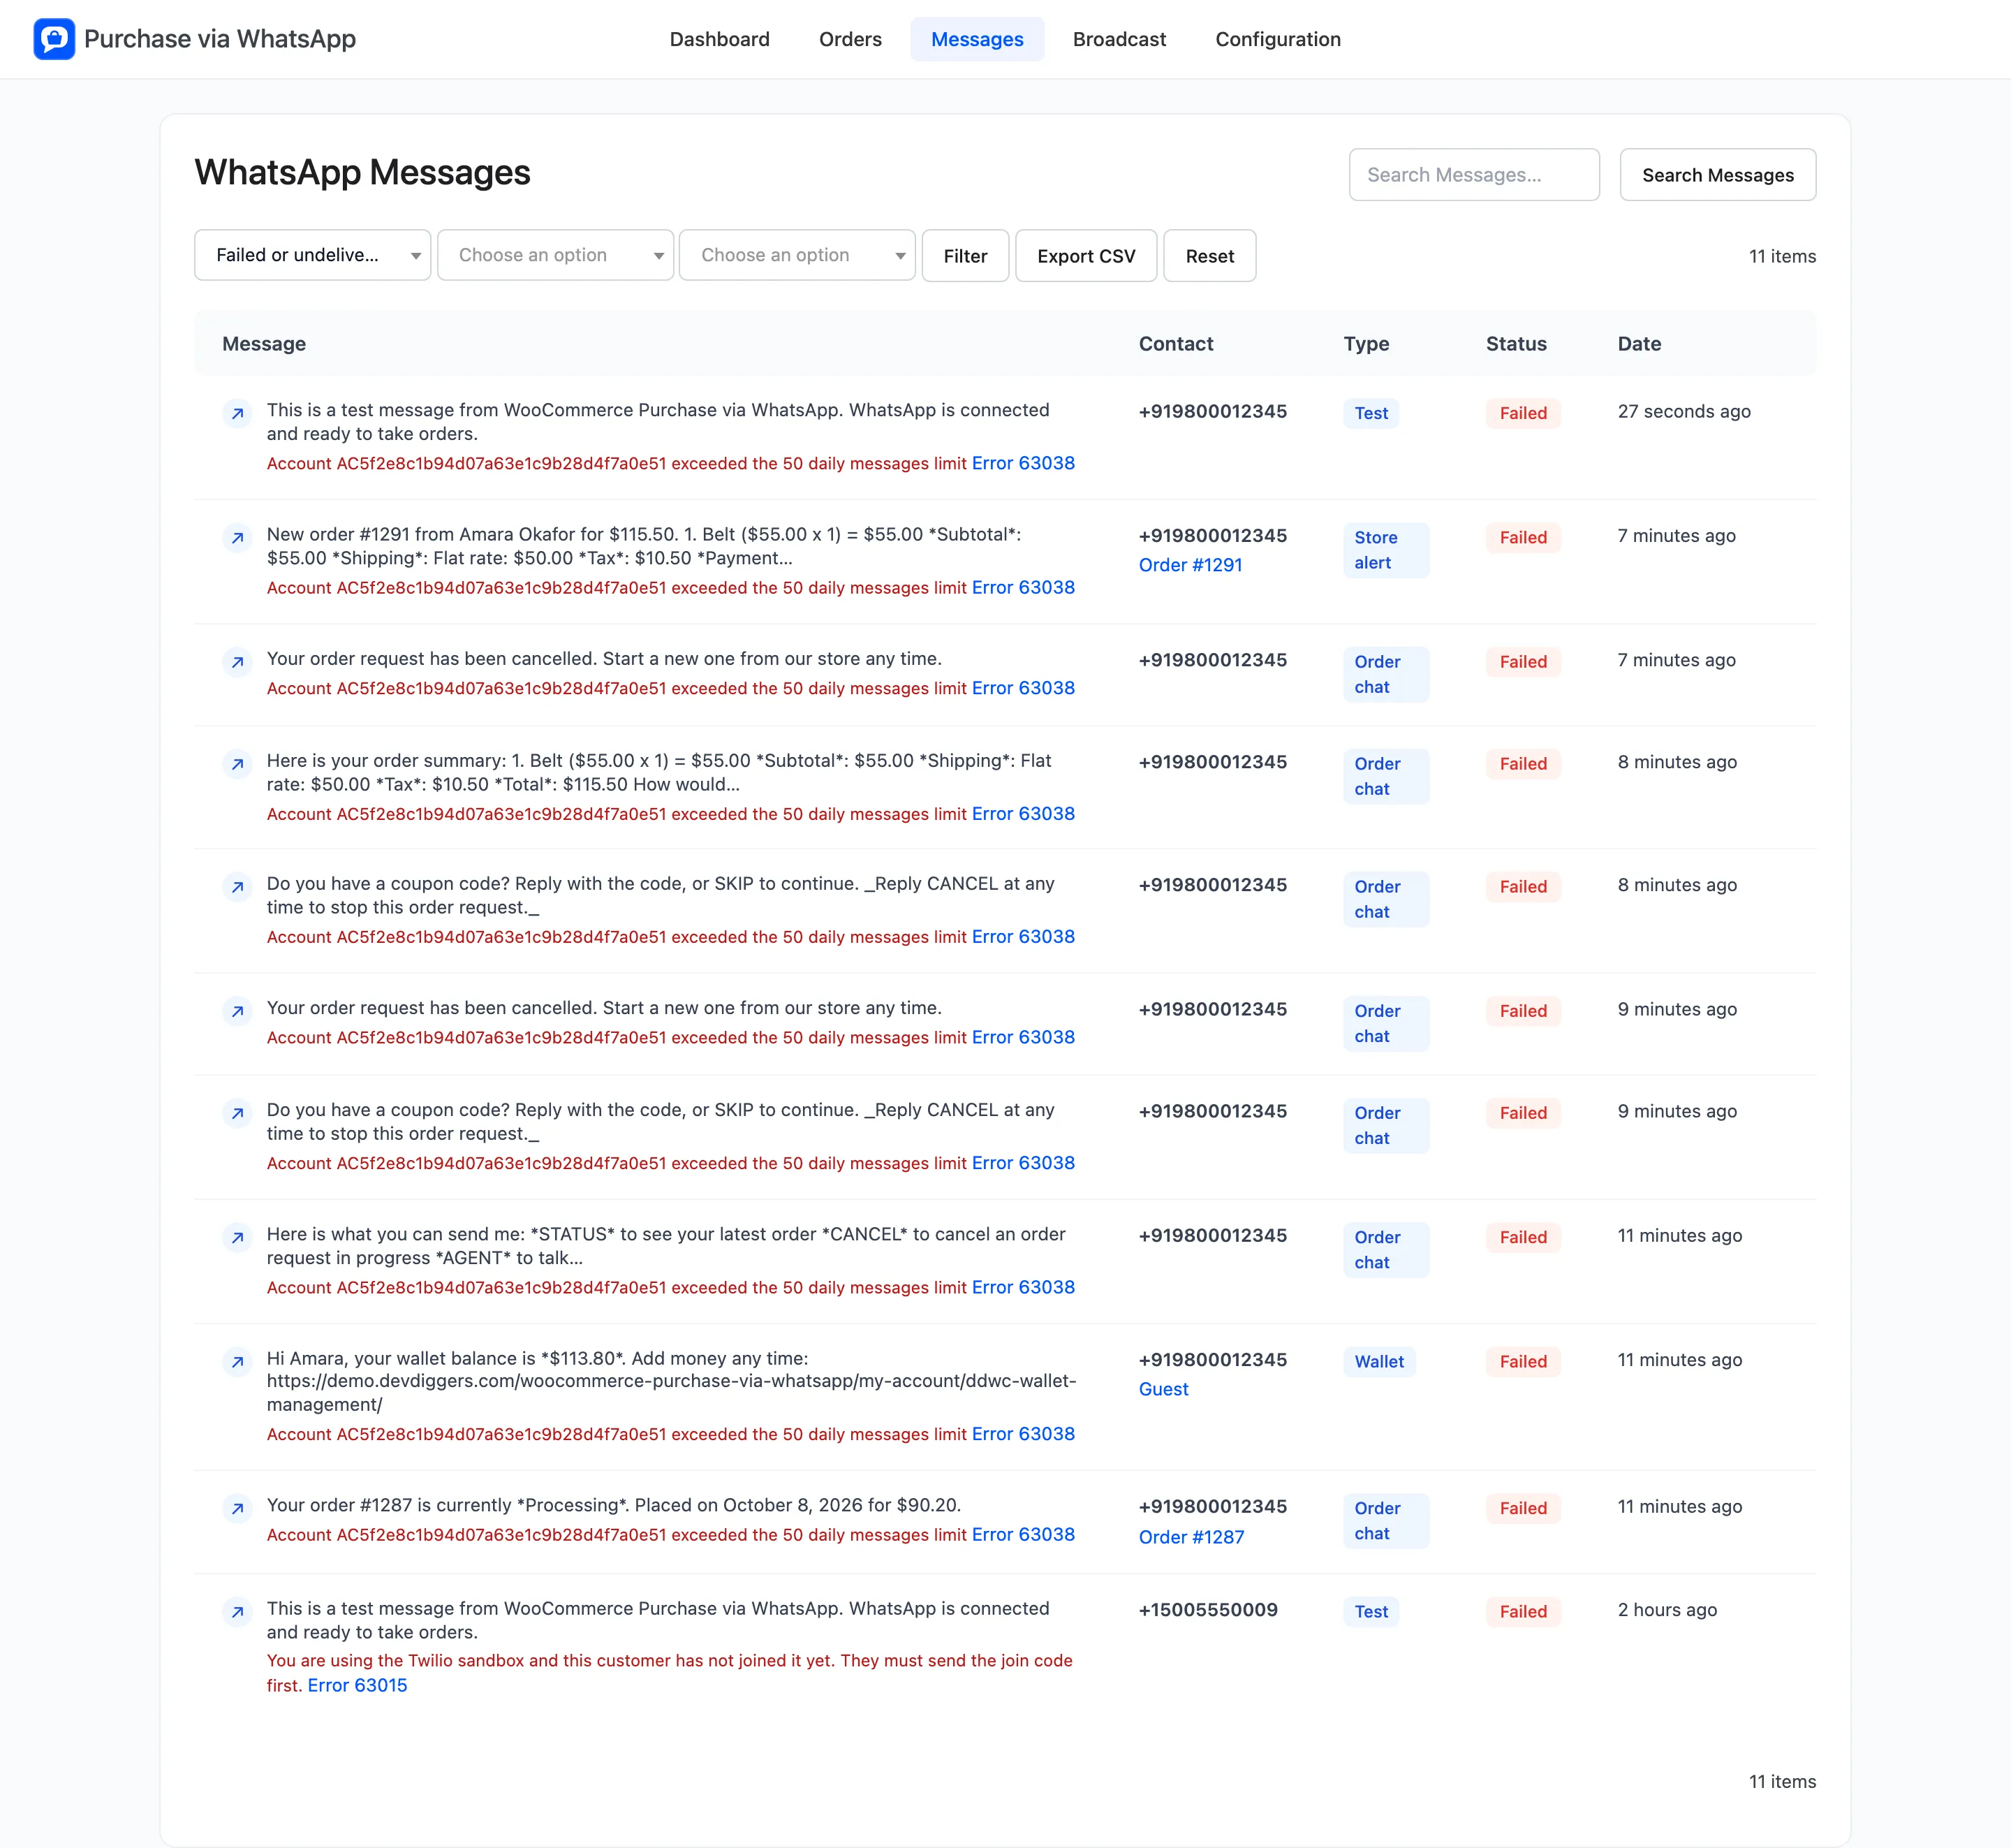Click the Status column header
This screenshot has width=2011, height=1848.
click(1516, 344)
